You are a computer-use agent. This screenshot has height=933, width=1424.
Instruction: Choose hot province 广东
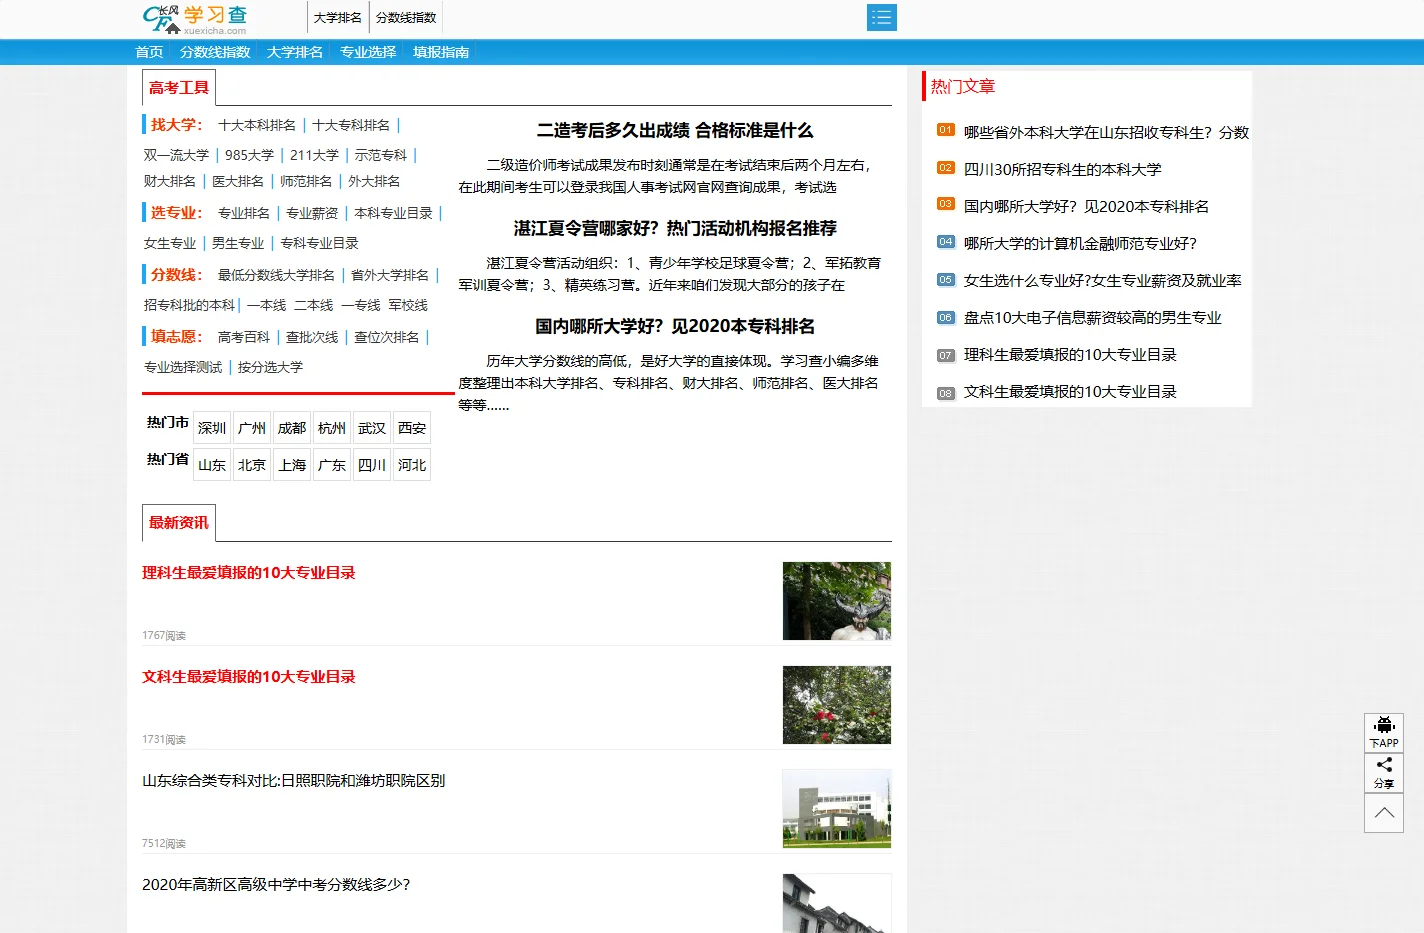pos(332,465)
